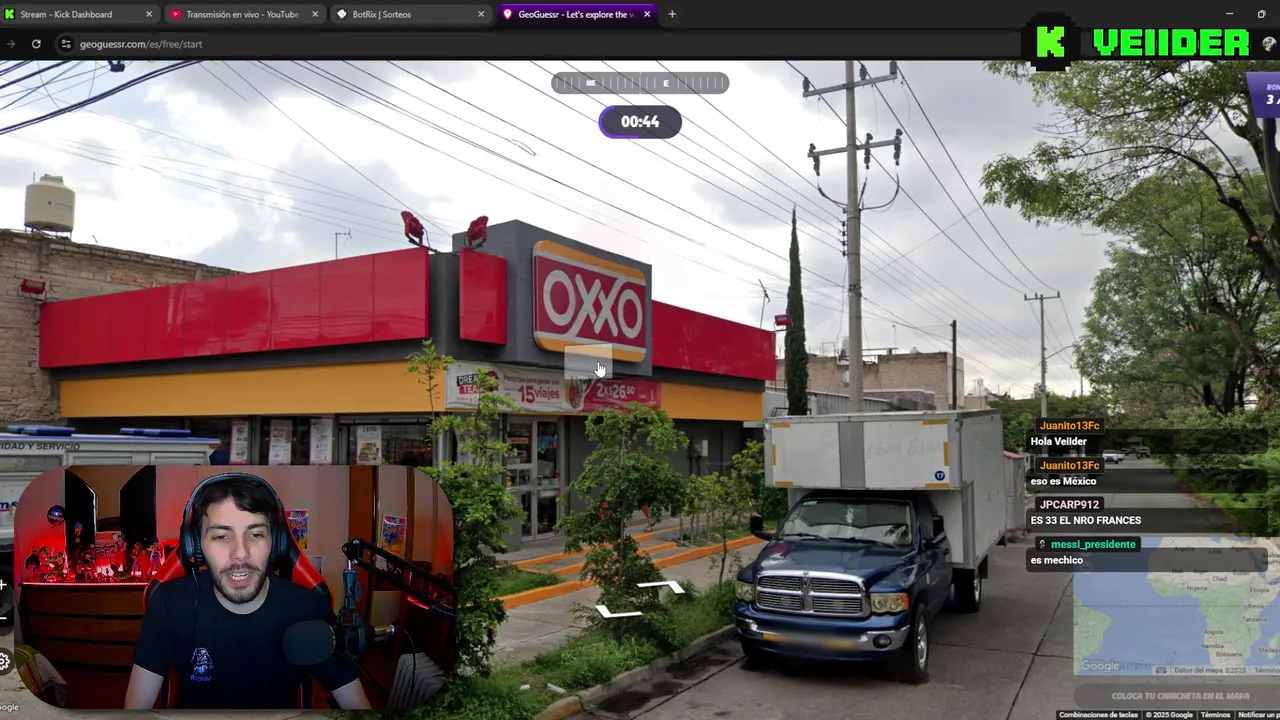
Task: Open GeoGuessr settings gear
Action: pyautogui.click(x=5, y=661)
